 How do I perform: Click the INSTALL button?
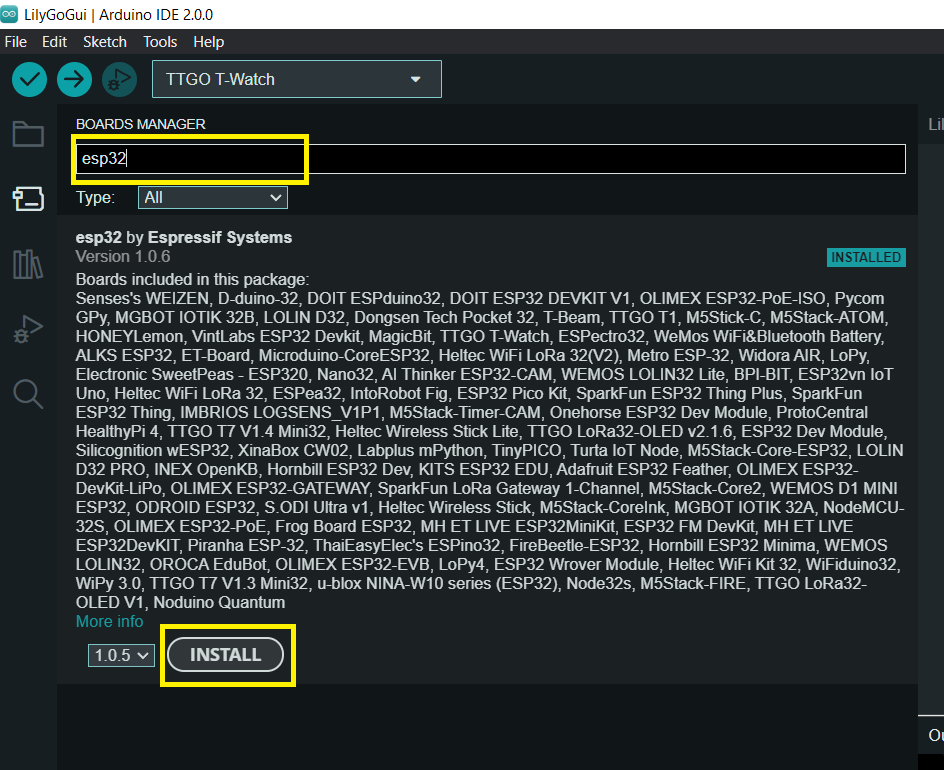(x=225, y=654)
